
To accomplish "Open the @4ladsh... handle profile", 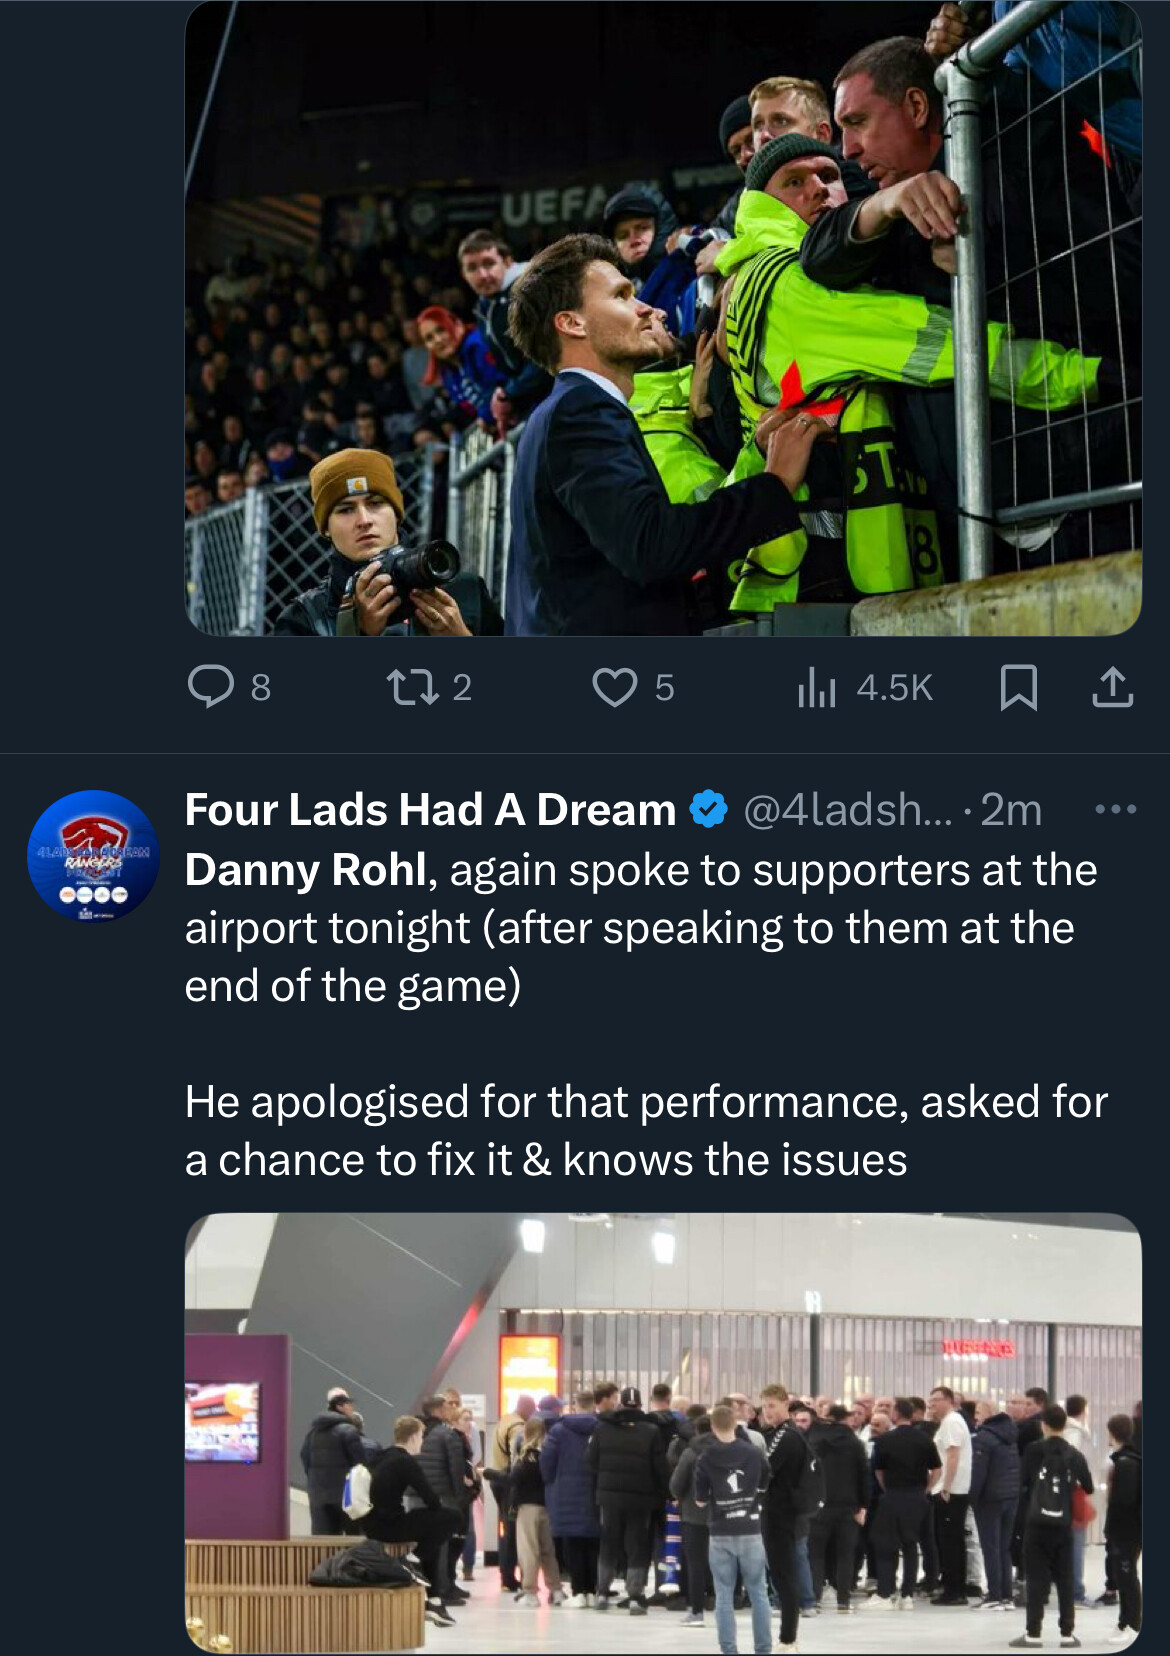I will coord(846,809).
